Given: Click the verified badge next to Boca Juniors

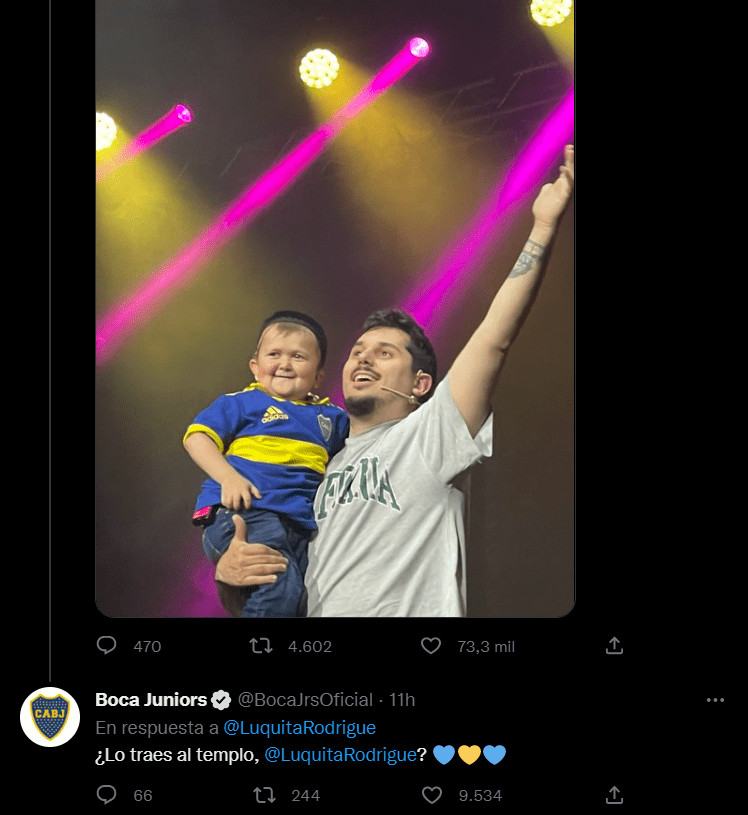Looking at the screenshot, I should pyautogui.click(x=221, y=700).
